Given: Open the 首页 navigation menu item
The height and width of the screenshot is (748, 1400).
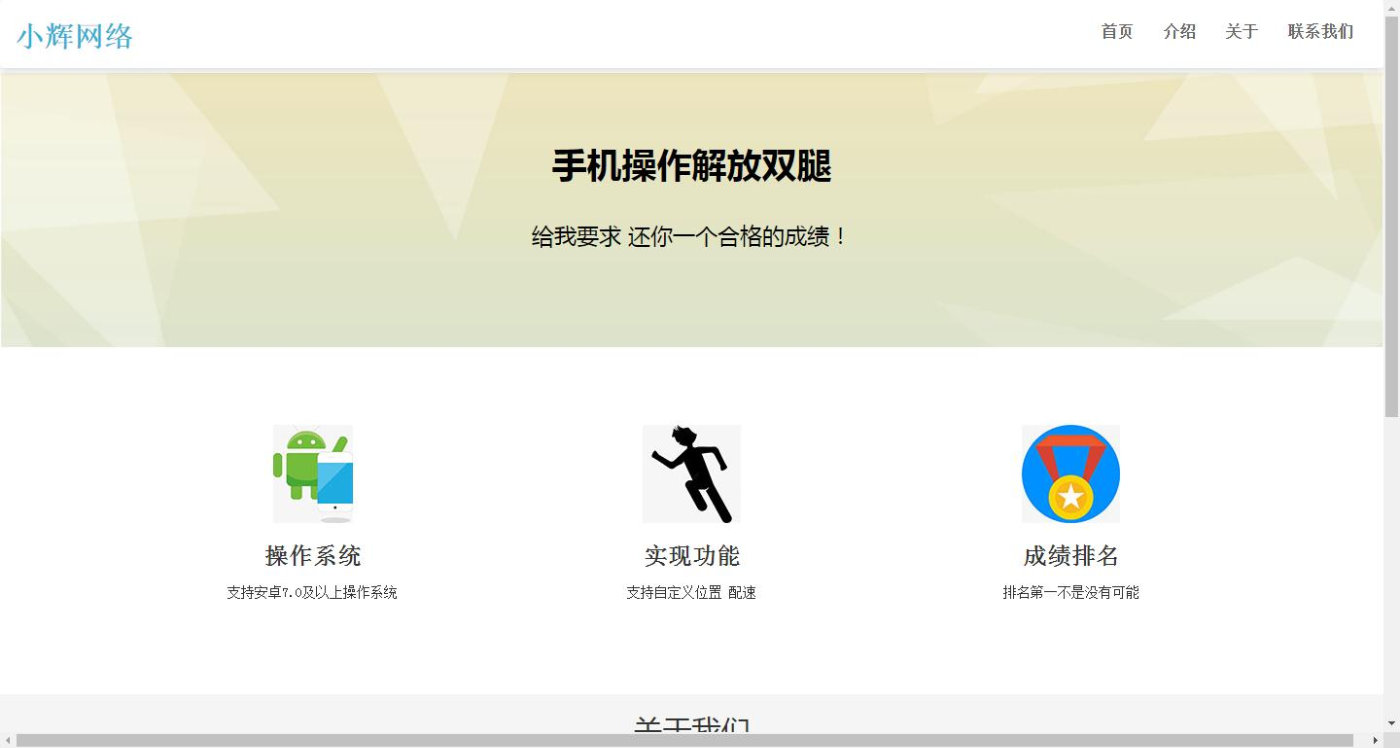Looking at the screenshot, I should (1116, 32).
